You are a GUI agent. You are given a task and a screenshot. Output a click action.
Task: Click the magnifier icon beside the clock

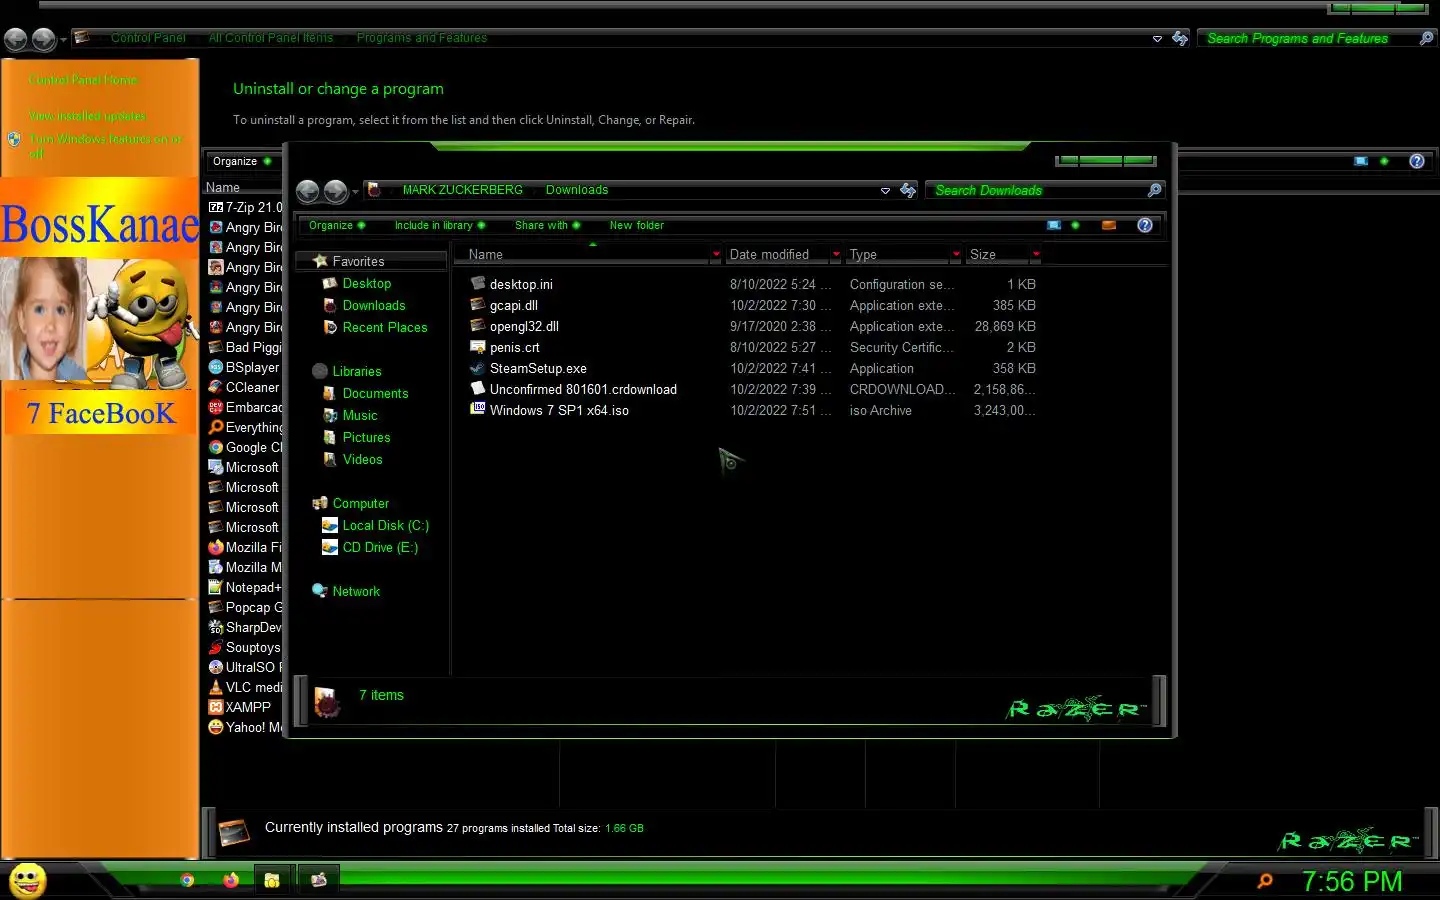1265,881
